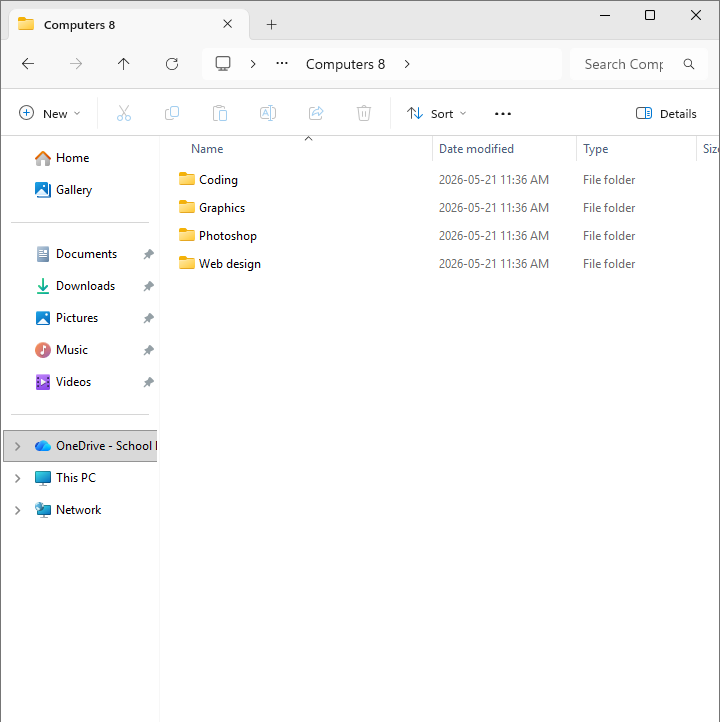Add a new tab
The width and height of the screenshot is (720, 722).
coord(272,25)
